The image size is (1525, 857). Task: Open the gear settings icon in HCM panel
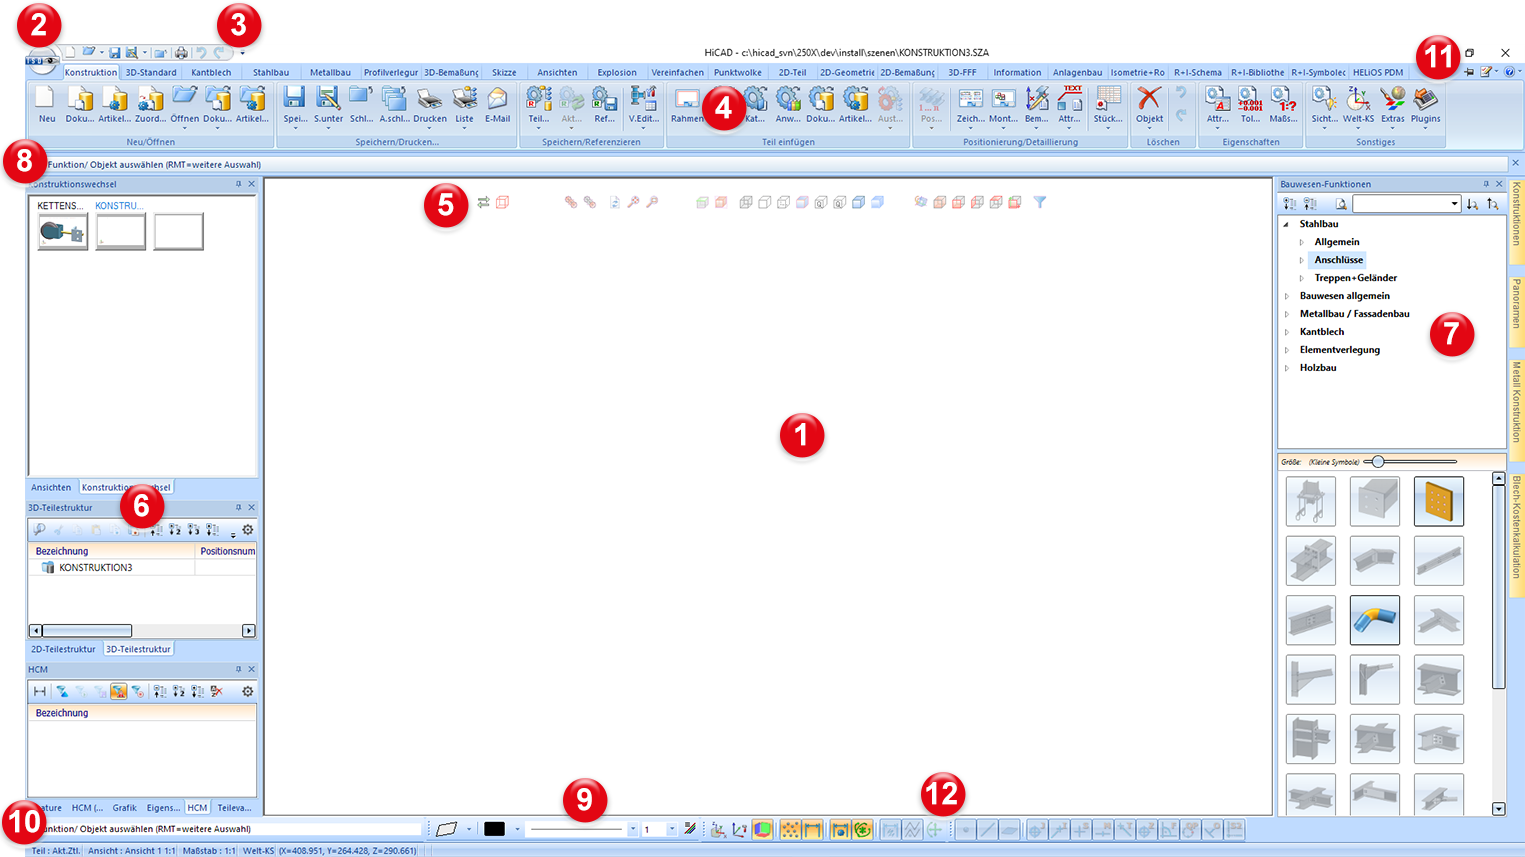click(248, 691)
